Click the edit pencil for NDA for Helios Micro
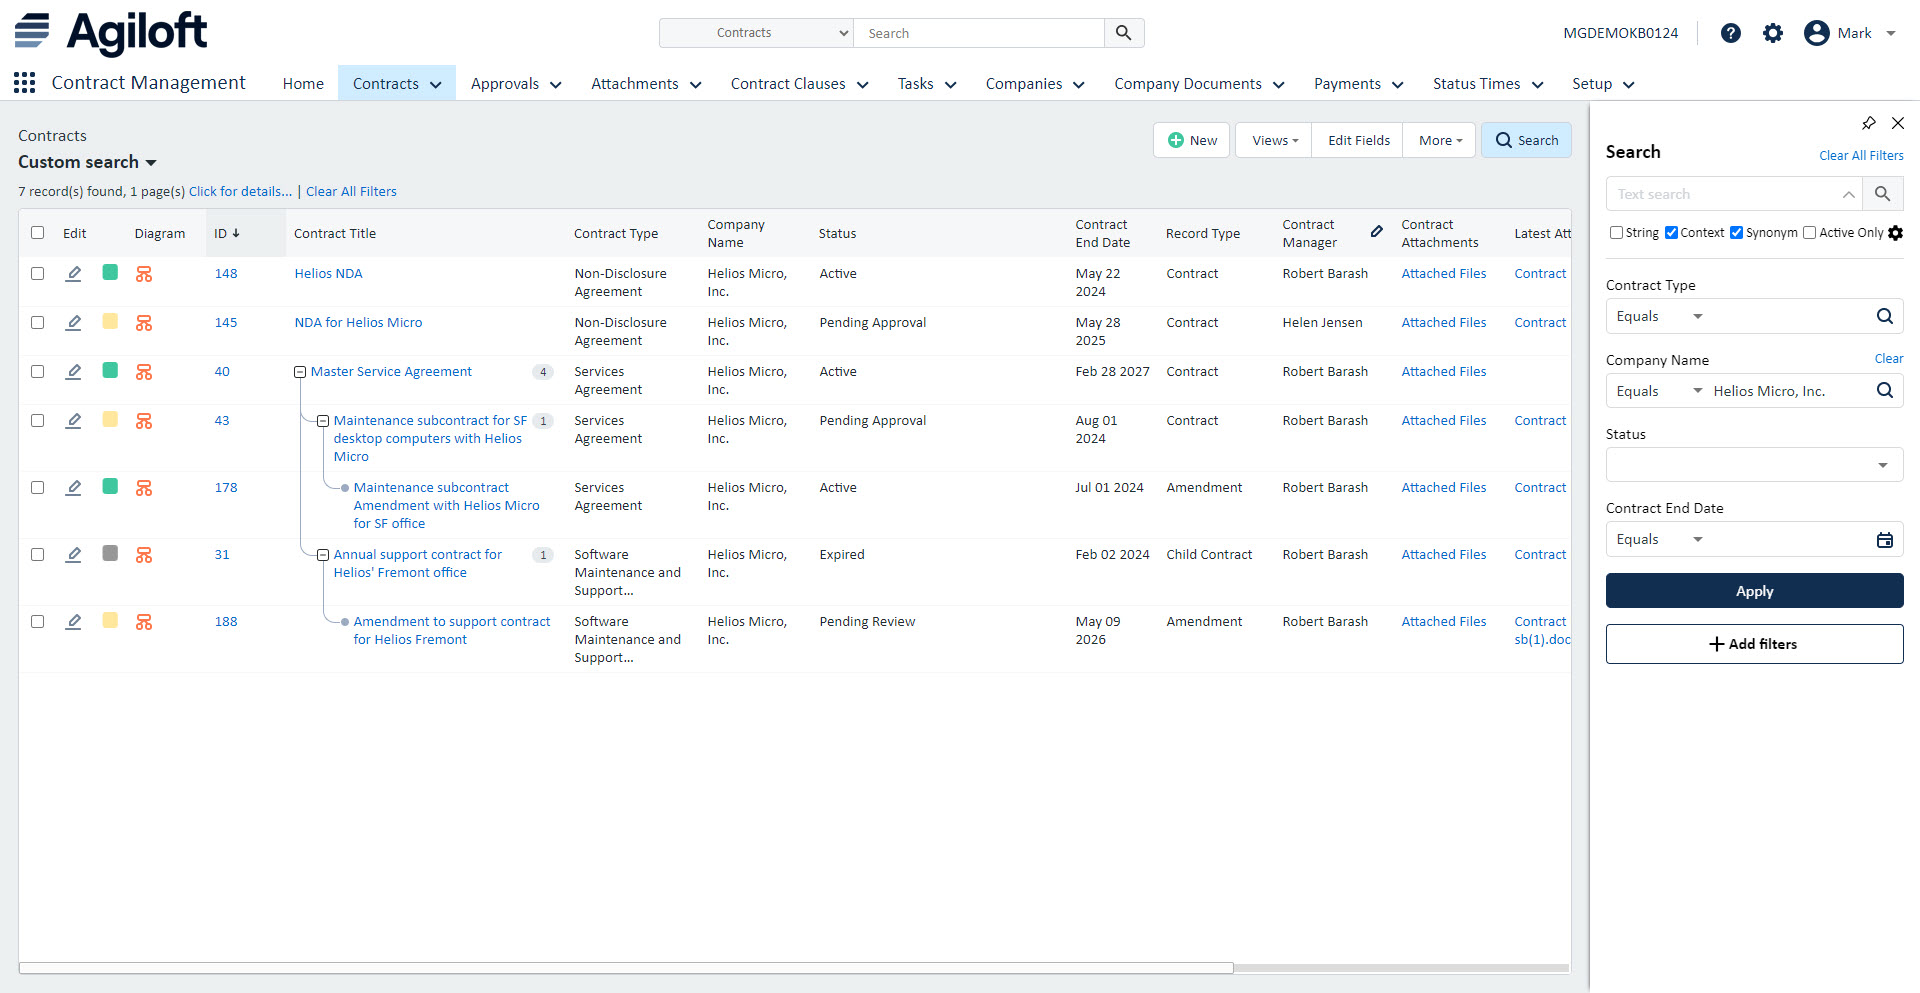The height and width of the screenshot is (993, 1920). point(73,322)
